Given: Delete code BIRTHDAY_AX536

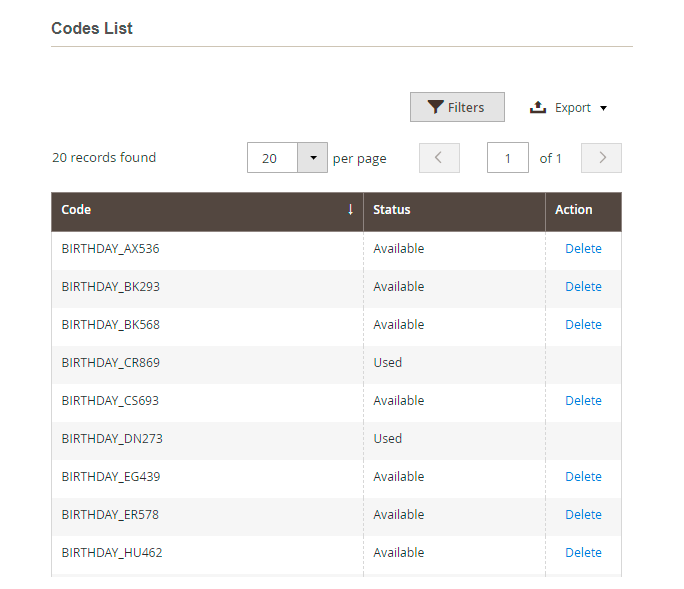Looking at the screenshot, I should pos(583,249).
